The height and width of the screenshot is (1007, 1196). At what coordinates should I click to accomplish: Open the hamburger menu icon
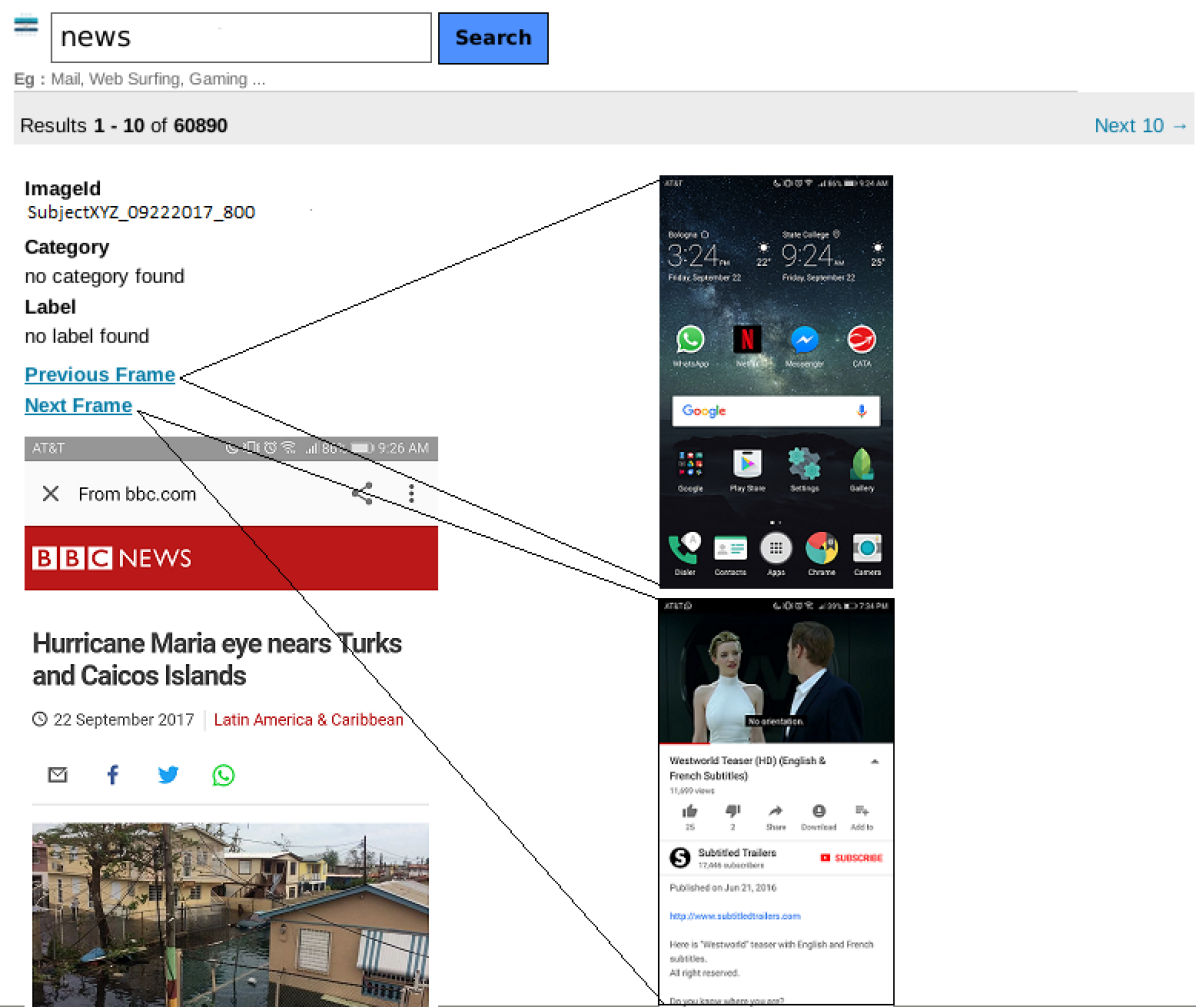(x=26, y=25)
